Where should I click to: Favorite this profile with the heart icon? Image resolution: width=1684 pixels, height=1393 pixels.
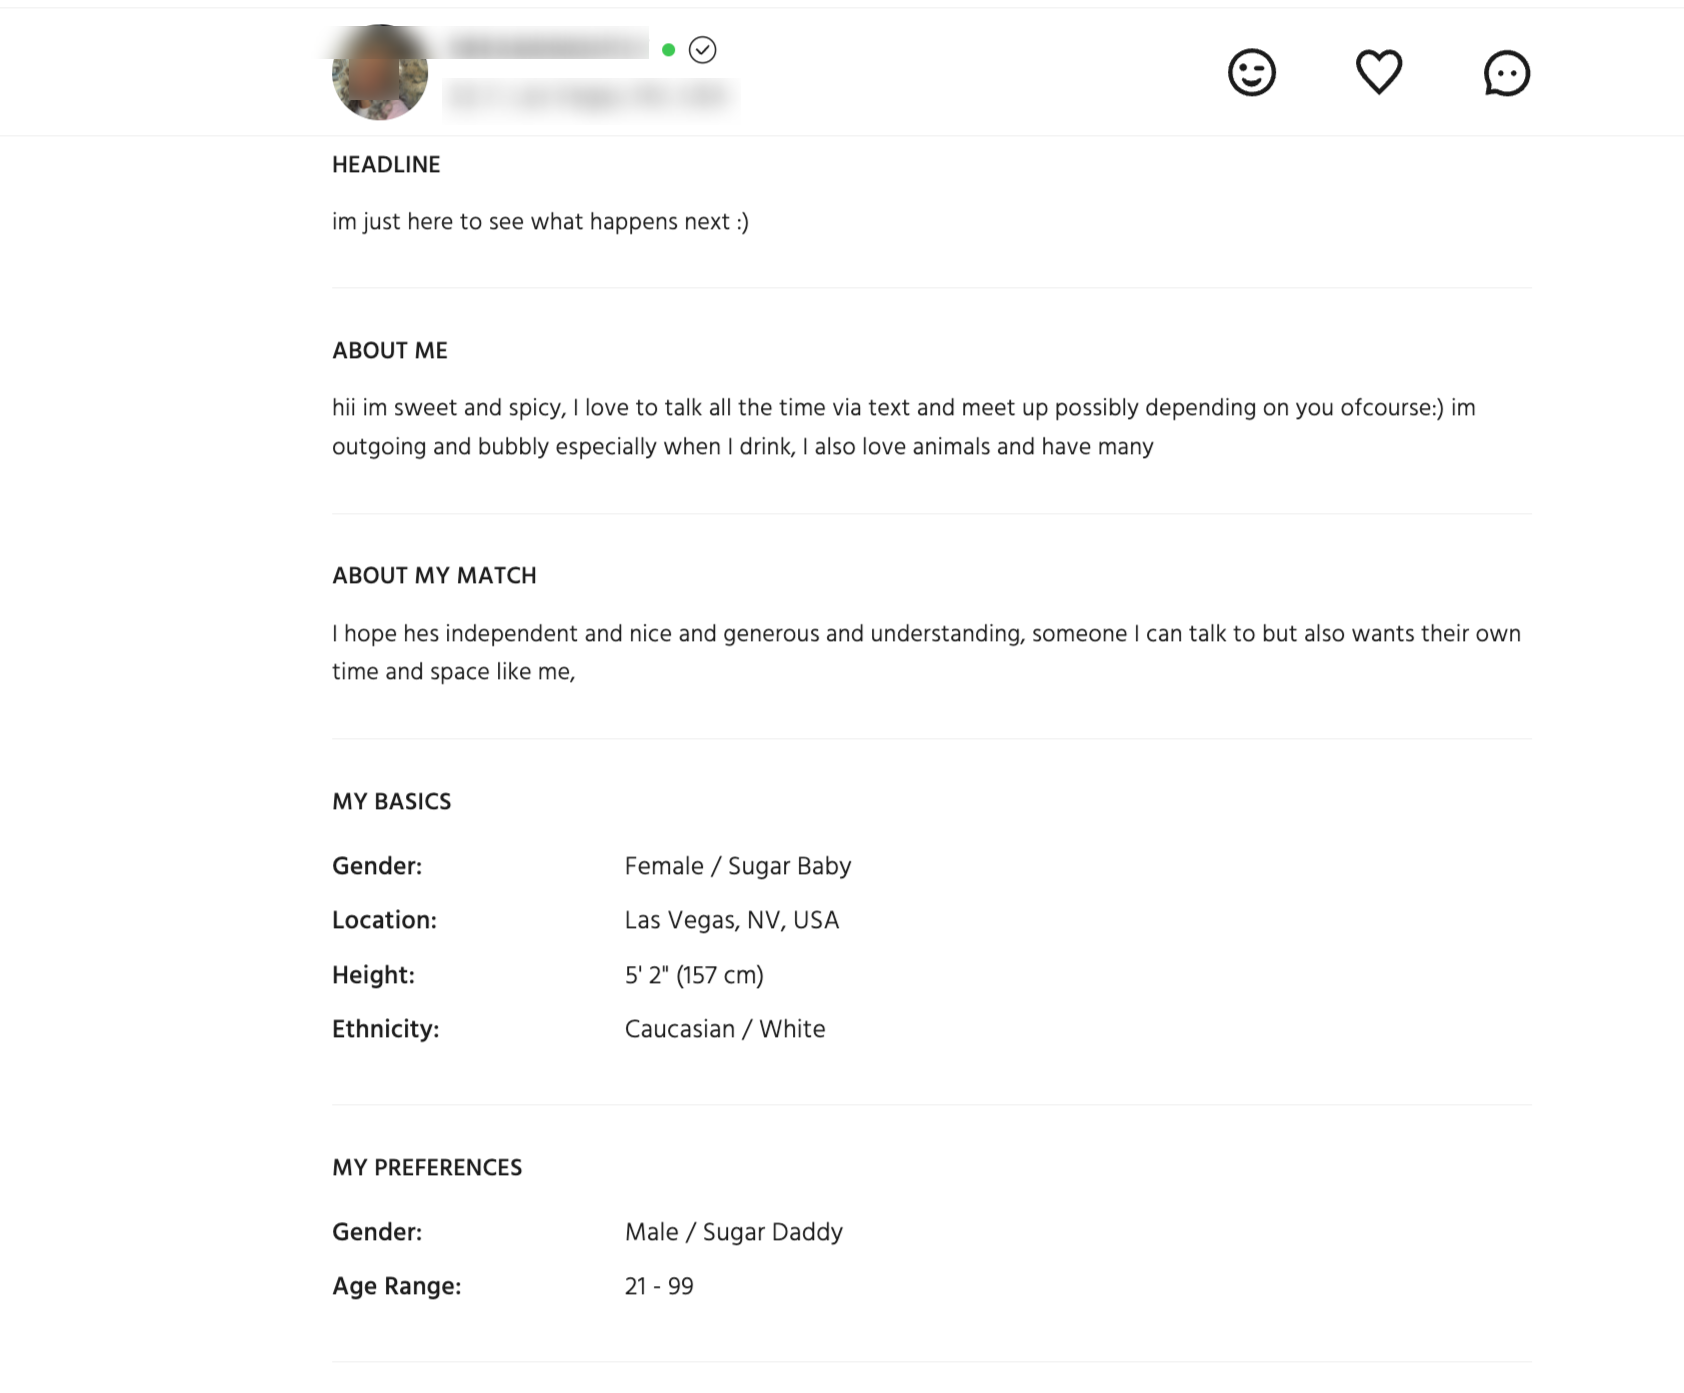click(1379, 72)
